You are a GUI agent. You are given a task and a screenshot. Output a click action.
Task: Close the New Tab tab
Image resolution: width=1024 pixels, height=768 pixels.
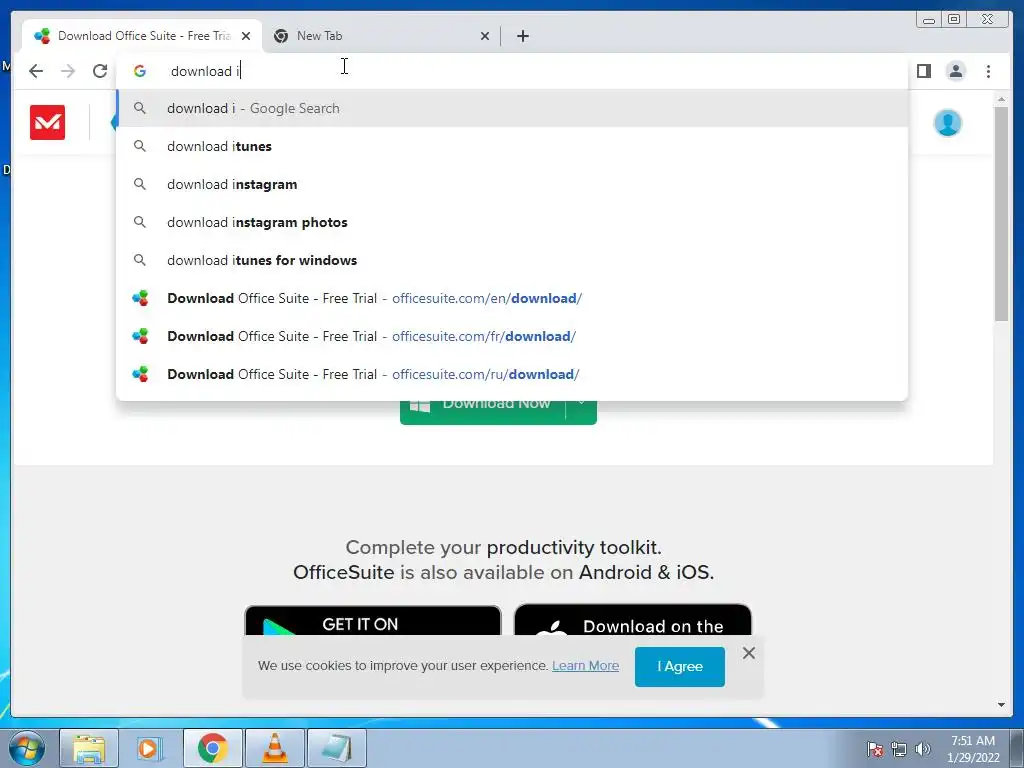pos(485,36)
